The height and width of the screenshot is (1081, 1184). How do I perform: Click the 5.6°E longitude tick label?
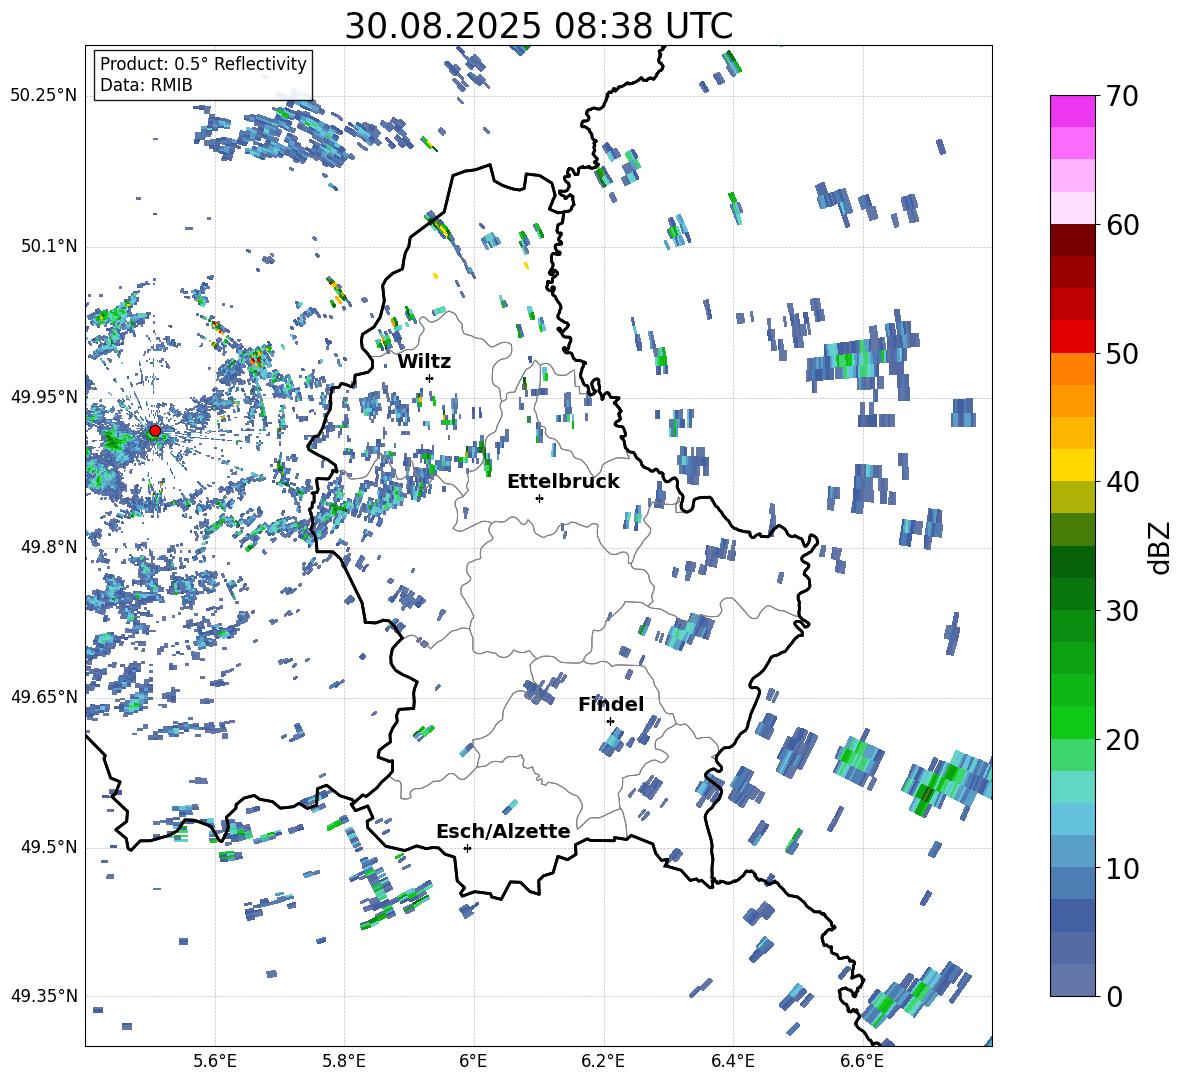215,1061
